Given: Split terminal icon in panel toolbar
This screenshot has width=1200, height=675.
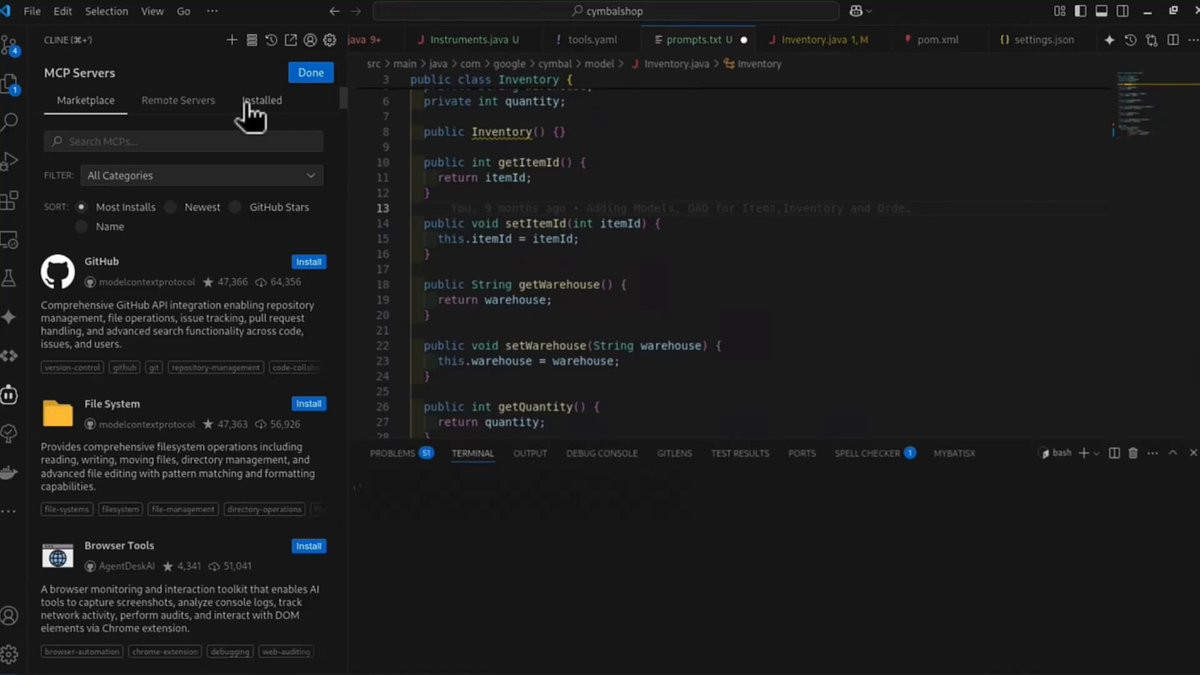Looking at the screenshot, I should [x=1115, y=453].
